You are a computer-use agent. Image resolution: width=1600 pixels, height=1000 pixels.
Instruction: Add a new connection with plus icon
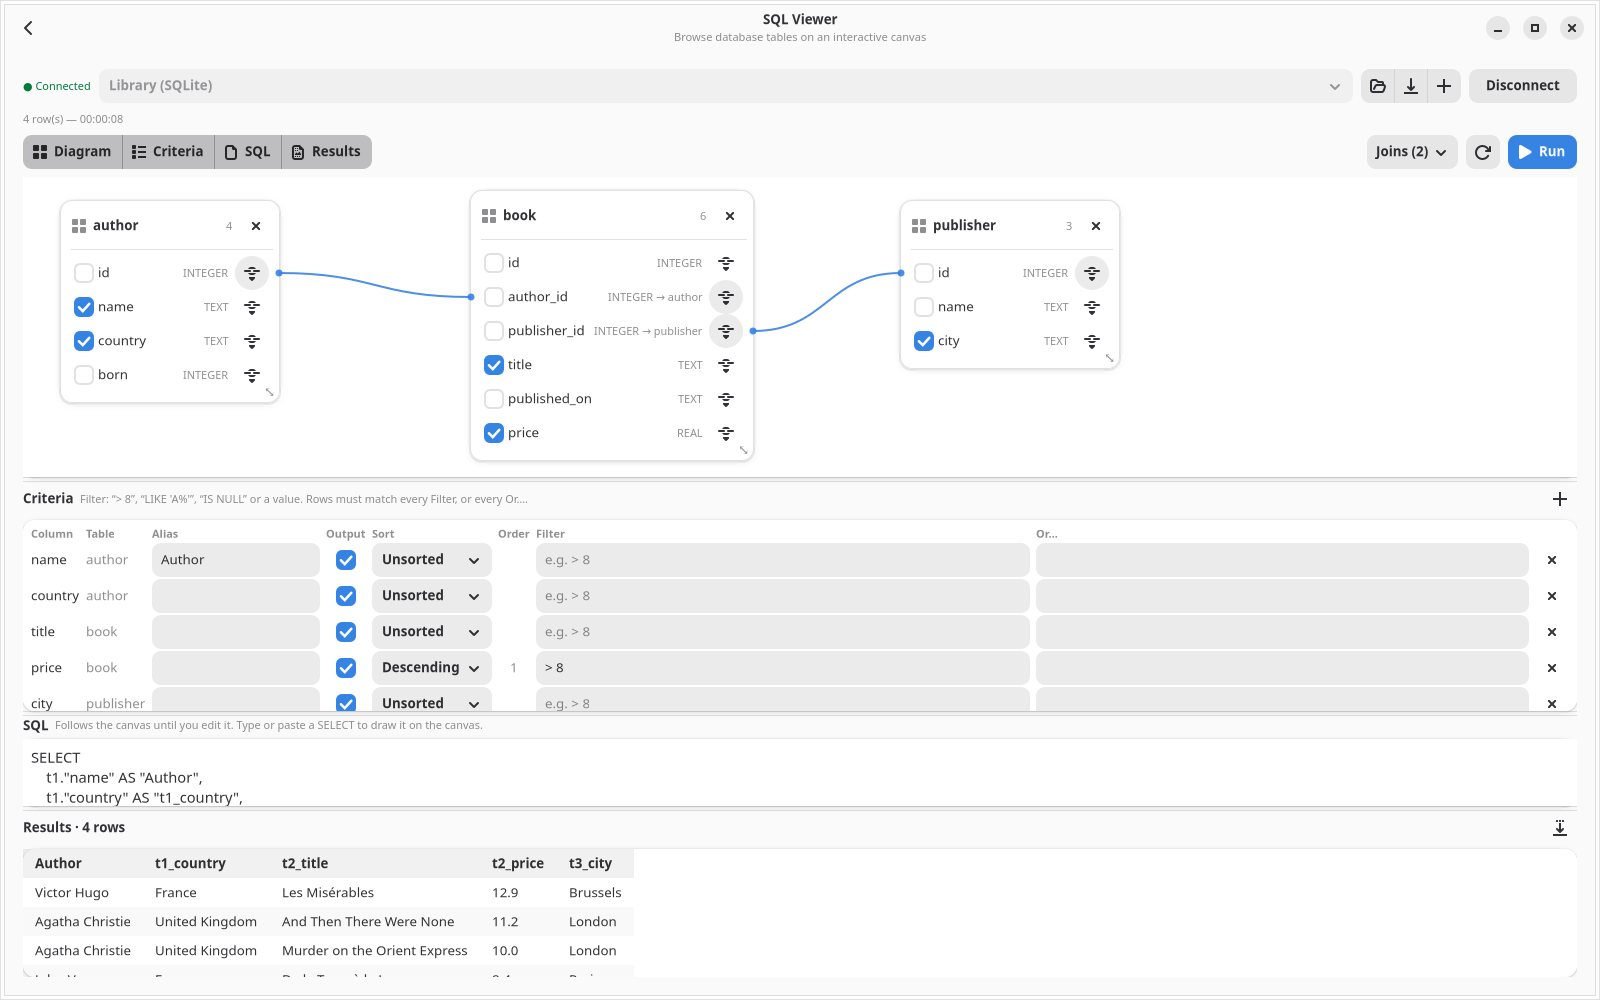click(x=1444, y=86)
